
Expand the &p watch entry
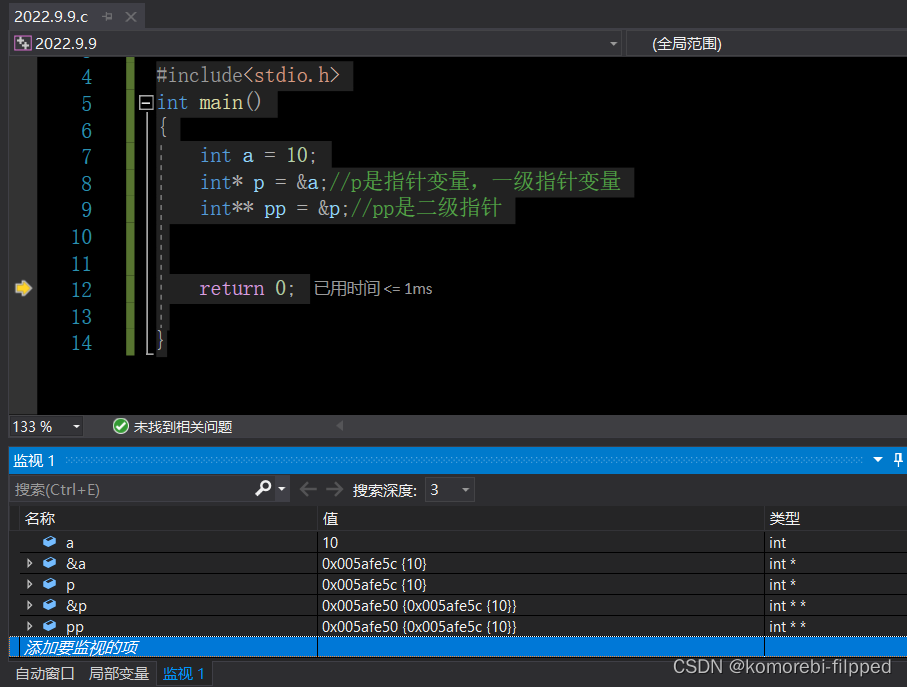coord(30,605)
